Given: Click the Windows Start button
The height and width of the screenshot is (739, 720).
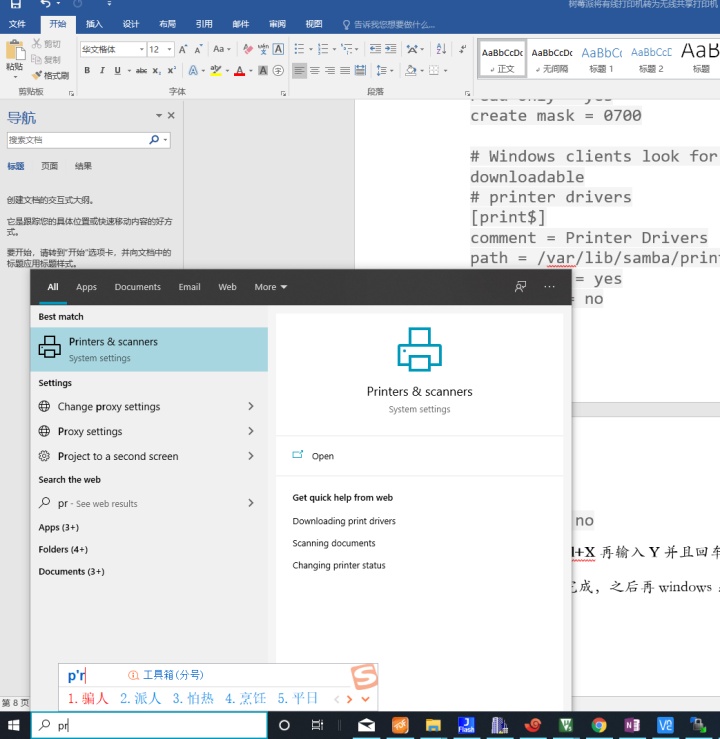Looking at the screenshot, I should (14, 725).
